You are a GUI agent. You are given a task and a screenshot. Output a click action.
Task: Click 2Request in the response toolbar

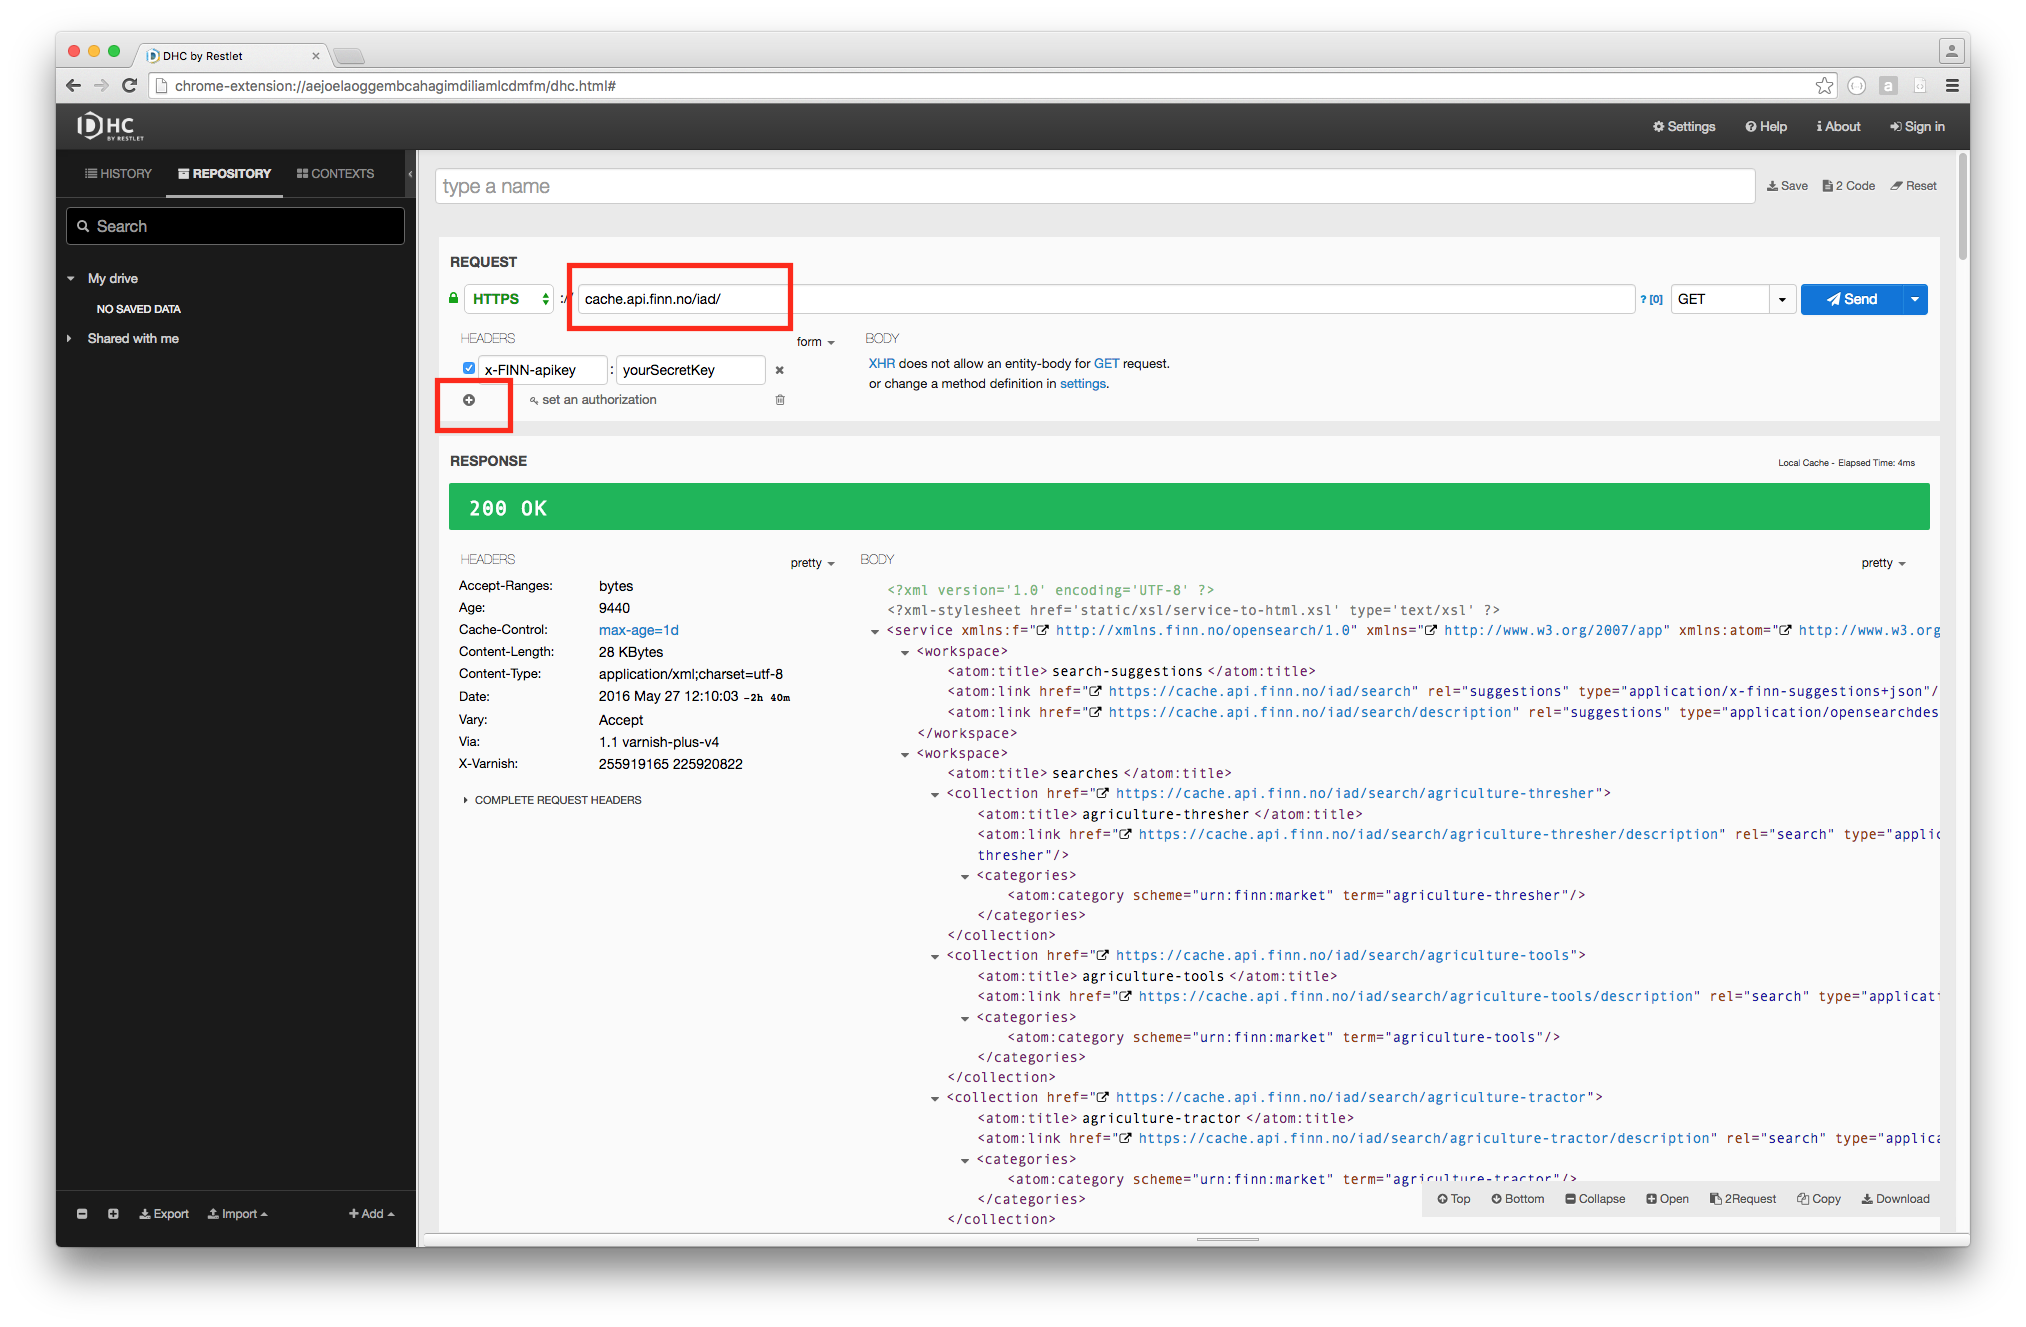click(1743, 1199)
